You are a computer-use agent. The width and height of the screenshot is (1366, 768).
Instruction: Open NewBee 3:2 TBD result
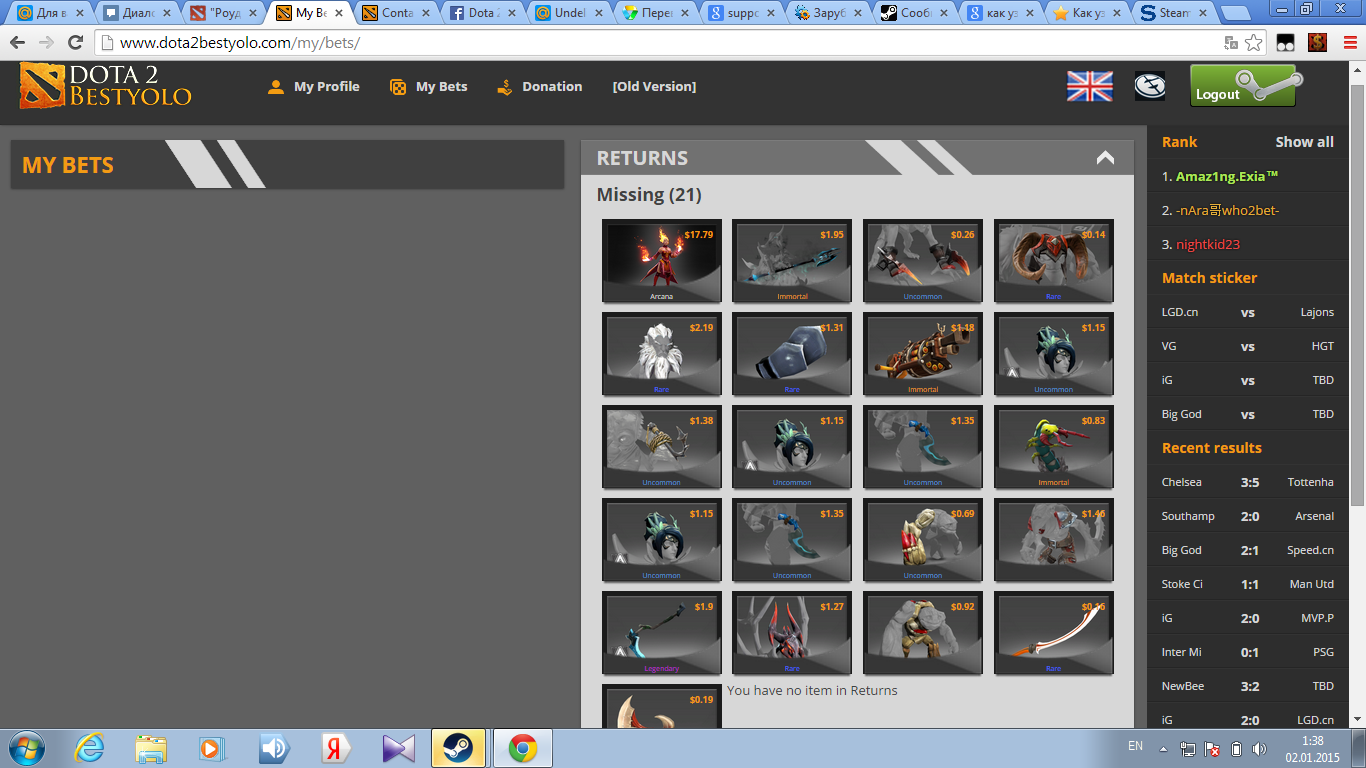click(x=1248, y=686)
